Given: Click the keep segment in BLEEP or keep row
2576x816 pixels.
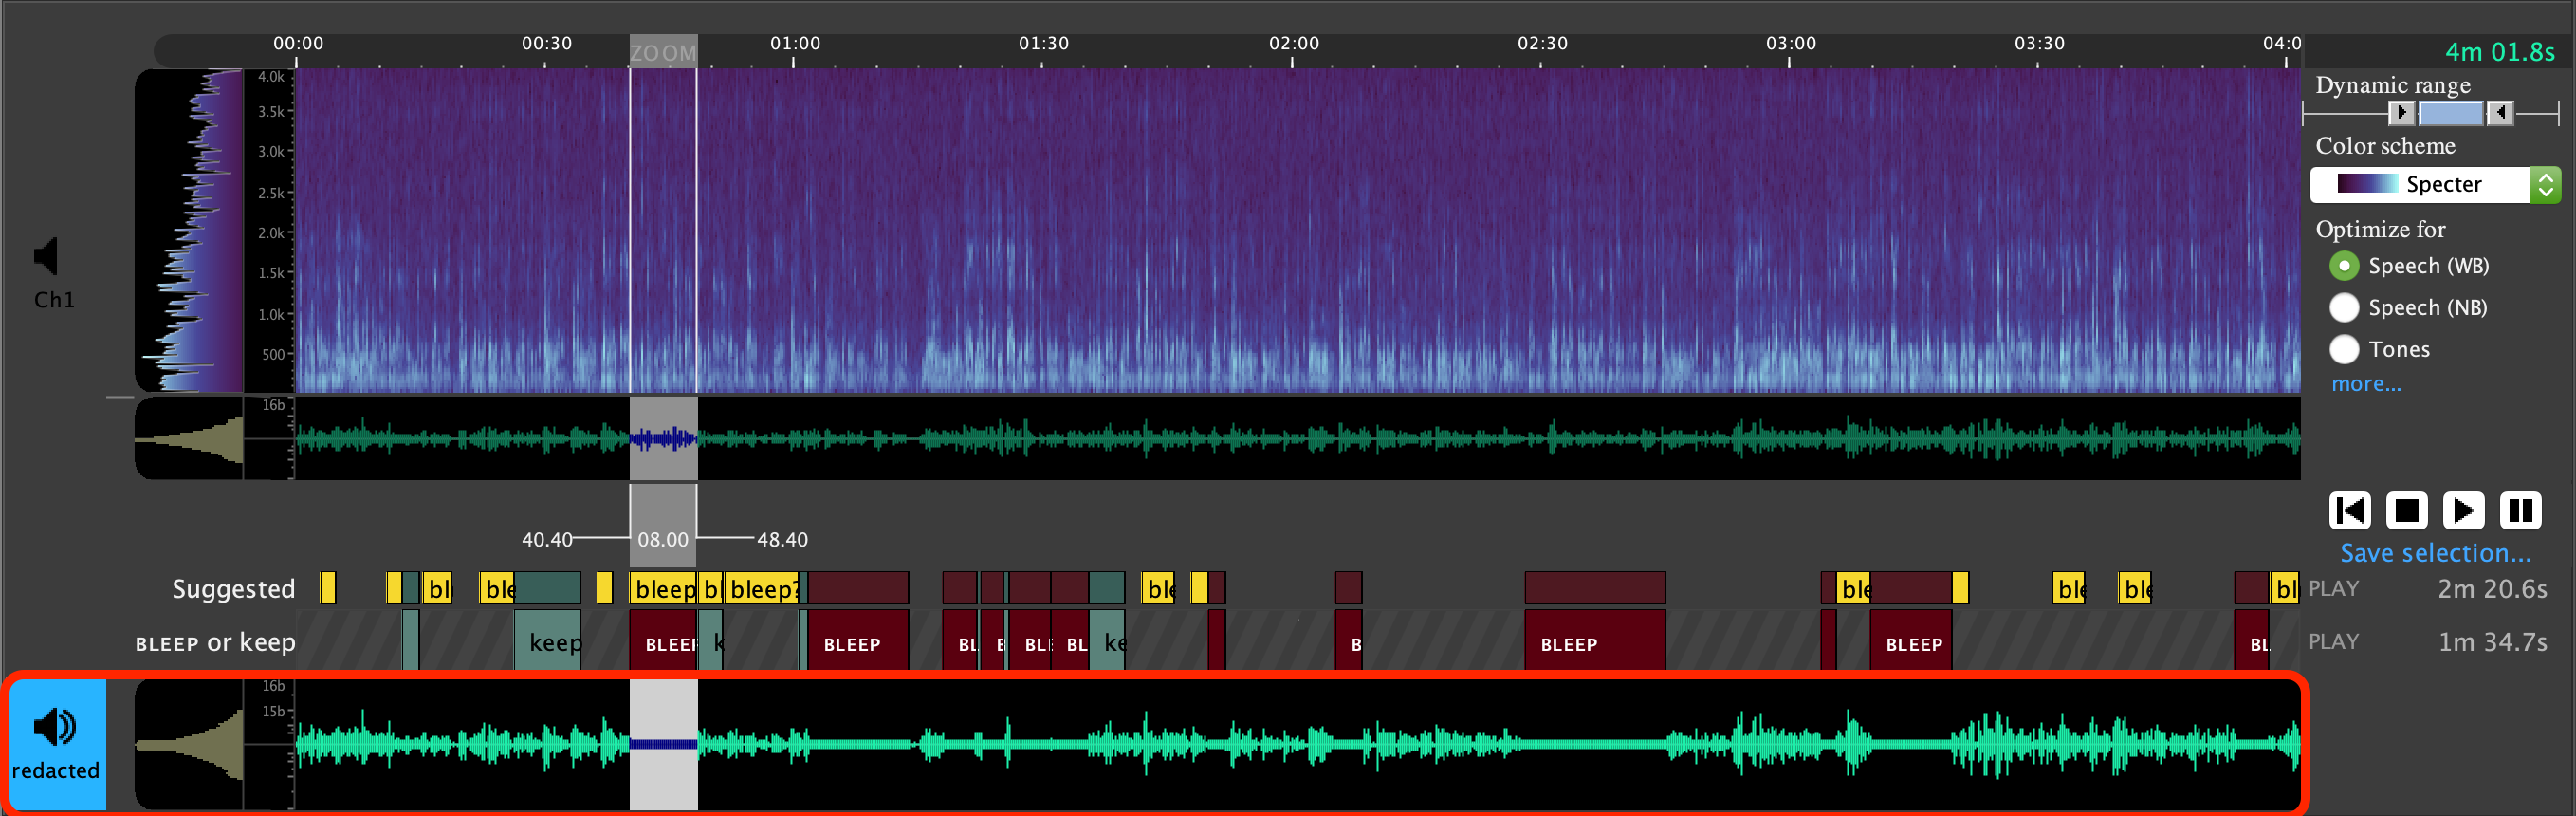Looking at the screenshot, I should point(548,642).
